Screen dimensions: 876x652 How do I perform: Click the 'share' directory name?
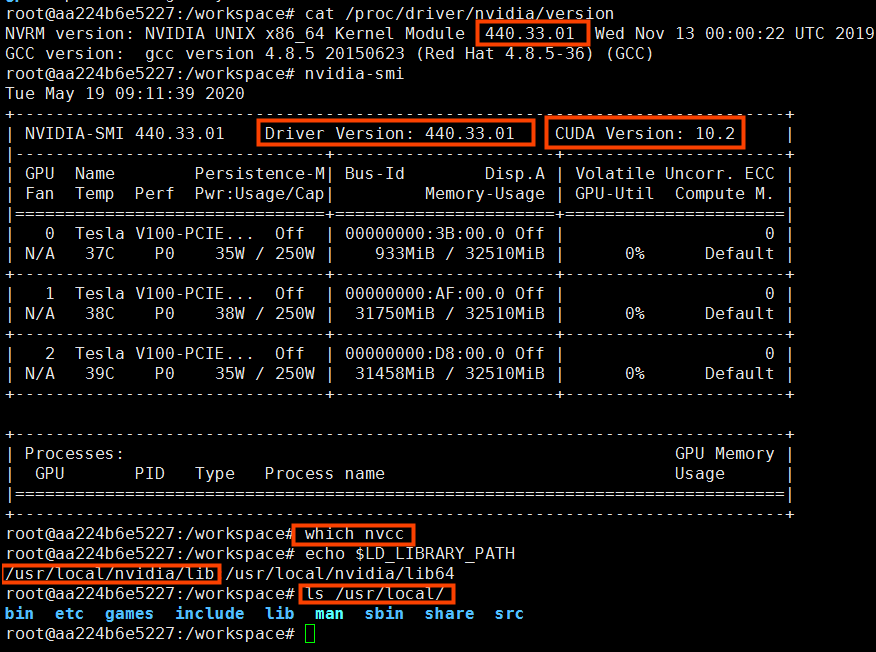click(x=449, y=613)
